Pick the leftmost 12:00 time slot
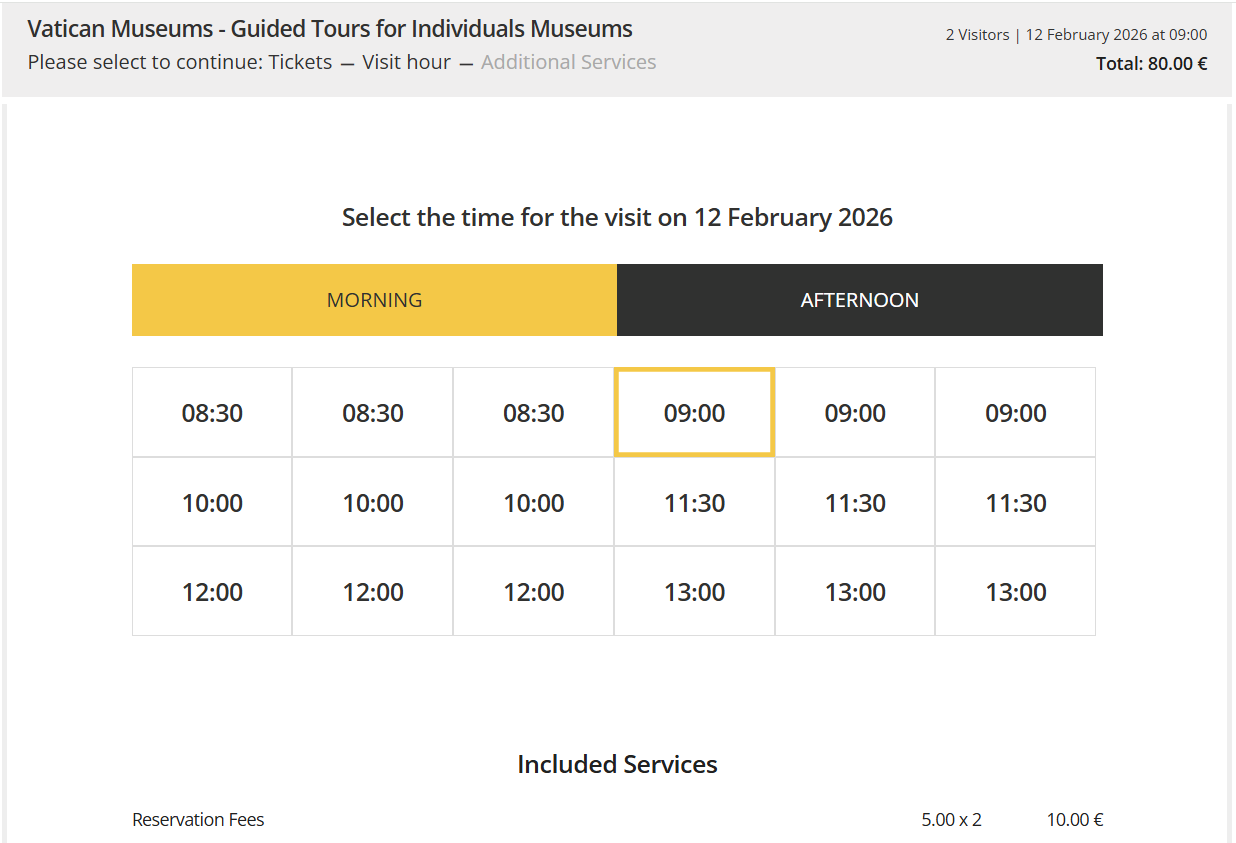Screen dimensions: 1236x843 tap(212, 592)
